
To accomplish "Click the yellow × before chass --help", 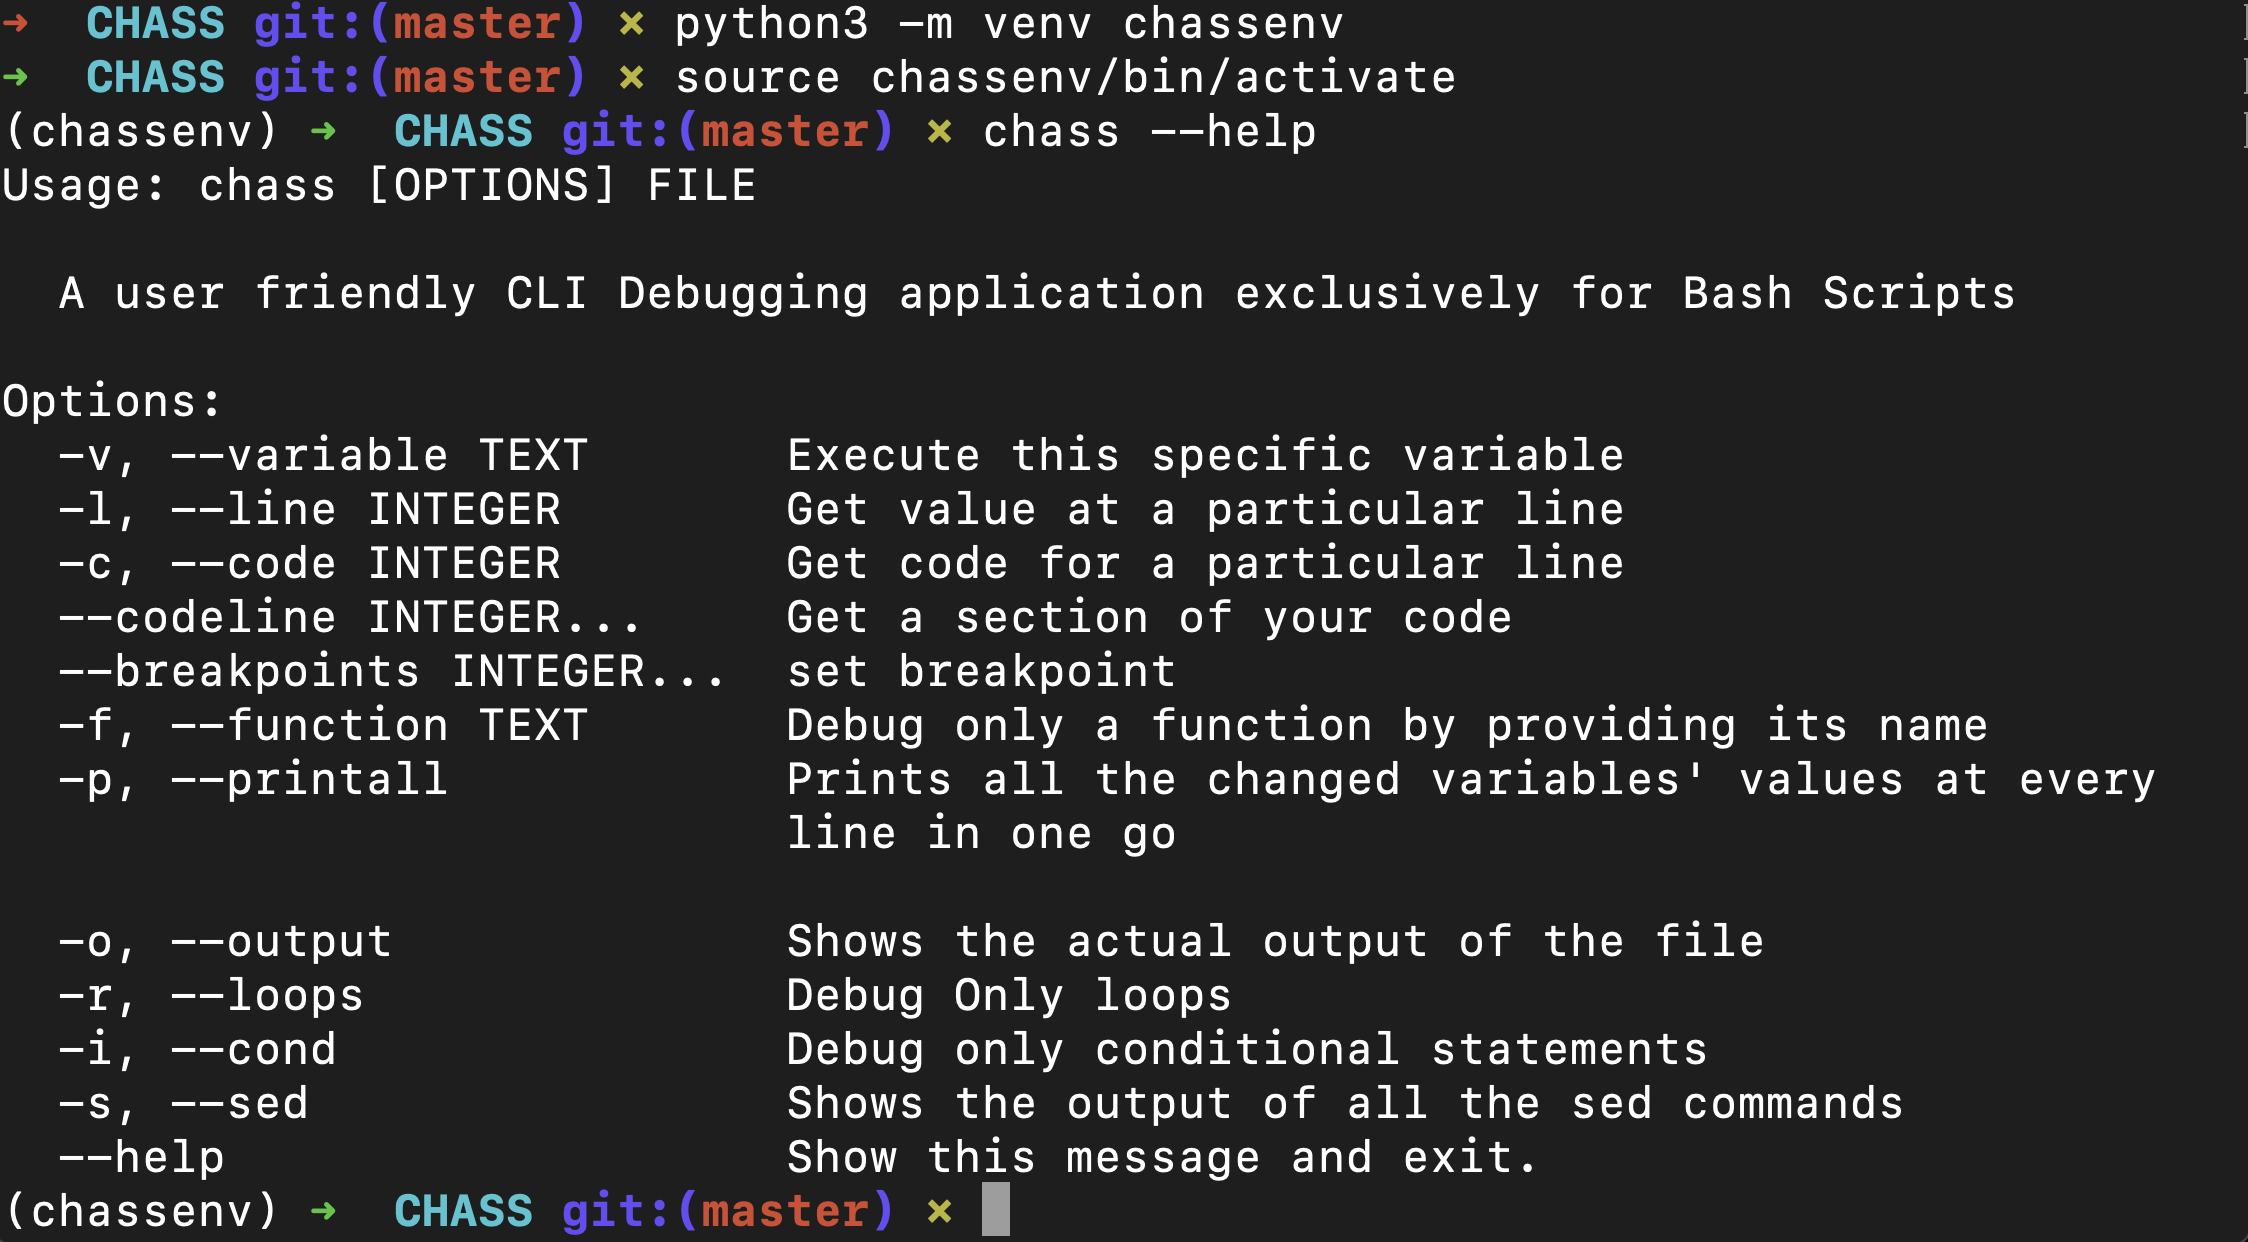I will (939, 131).
